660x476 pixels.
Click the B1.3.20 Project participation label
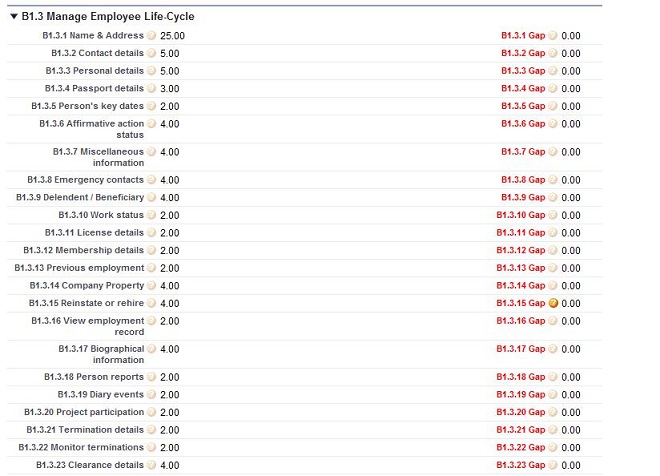84,412
